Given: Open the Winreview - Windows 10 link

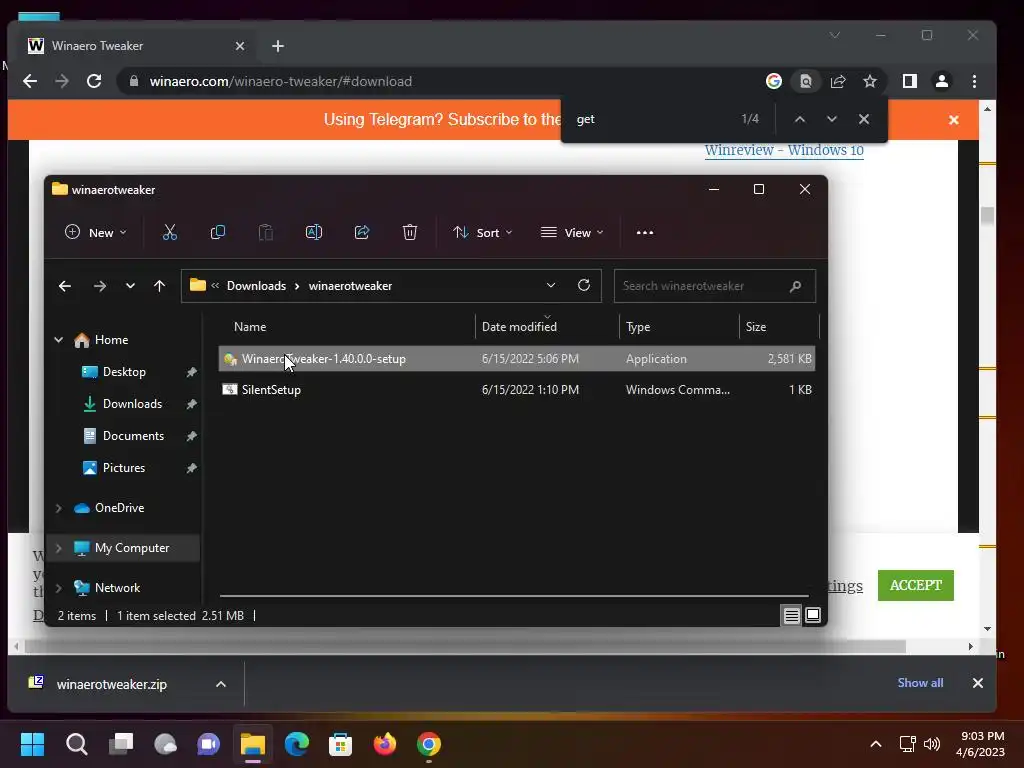Looking at the screenshot, I should tap(784, 150).
